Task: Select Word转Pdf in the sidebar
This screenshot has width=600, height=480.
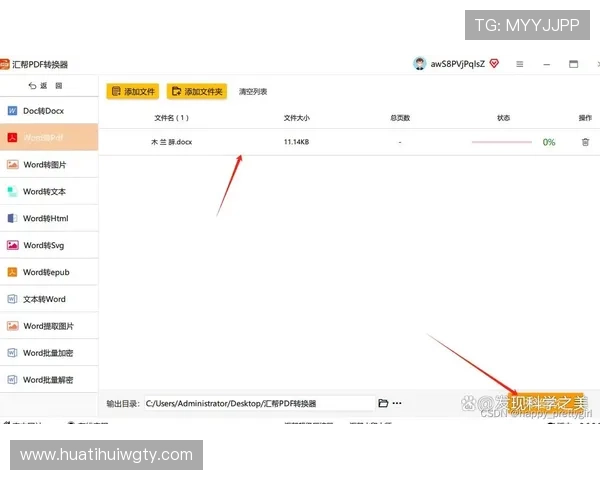Action: 49,137
